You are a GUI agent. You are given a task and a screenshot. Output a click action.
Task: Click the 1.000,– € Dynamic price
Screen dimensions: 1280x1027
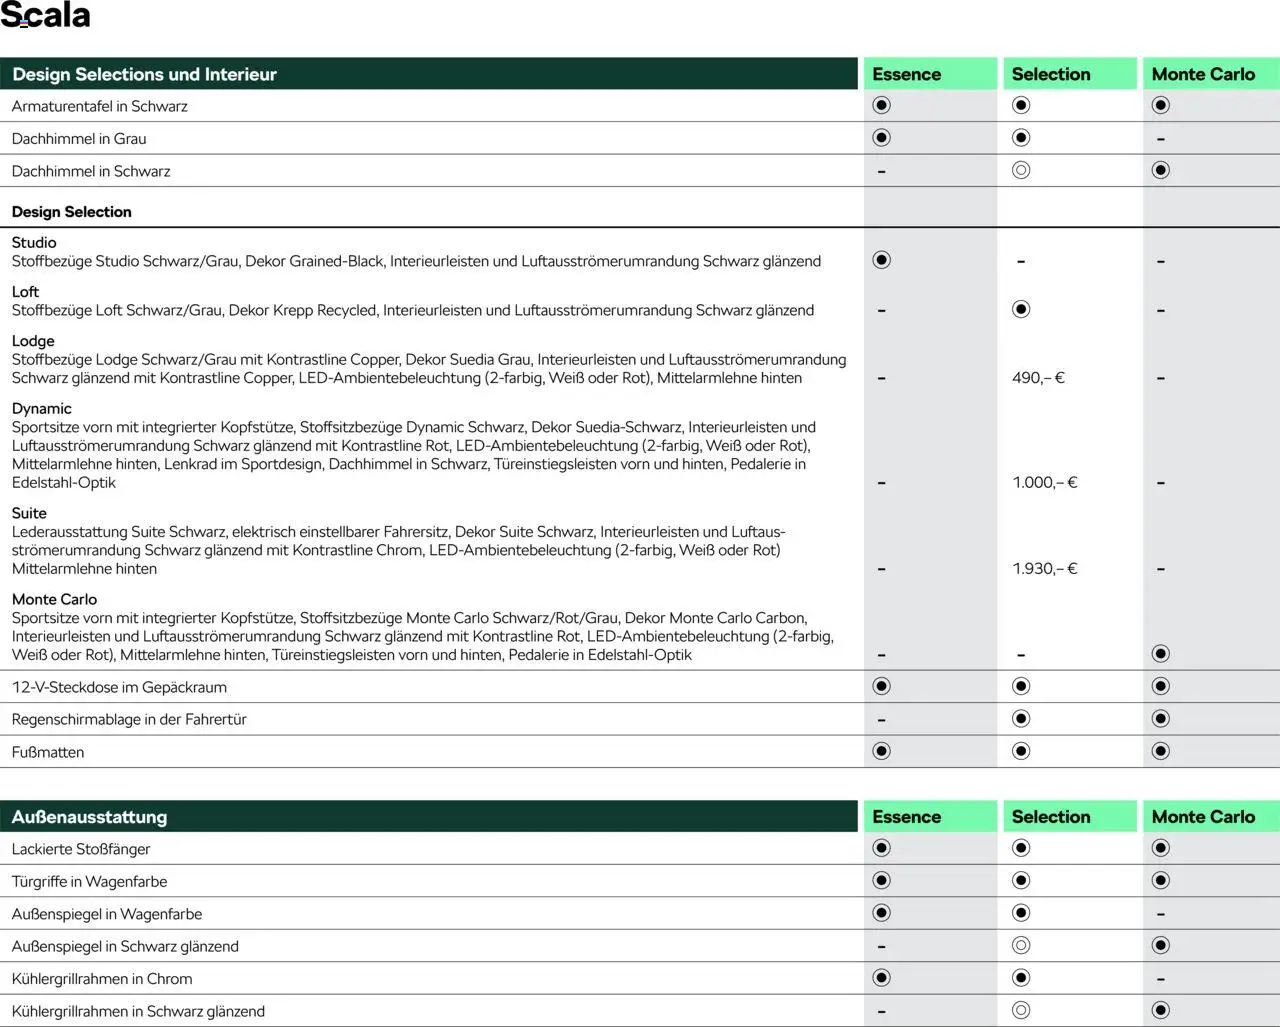(1044, 483)
